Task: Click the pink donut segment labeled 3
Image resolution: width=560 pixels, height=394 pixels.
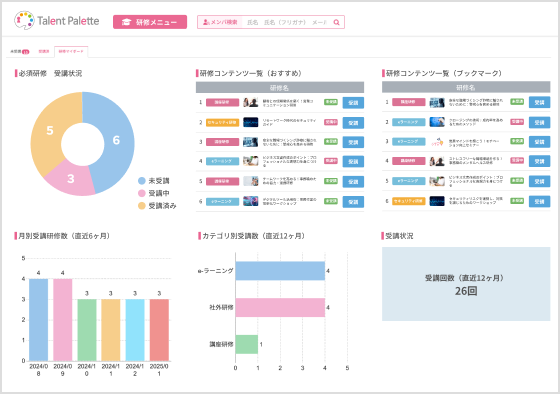Action: pos(71,178)
